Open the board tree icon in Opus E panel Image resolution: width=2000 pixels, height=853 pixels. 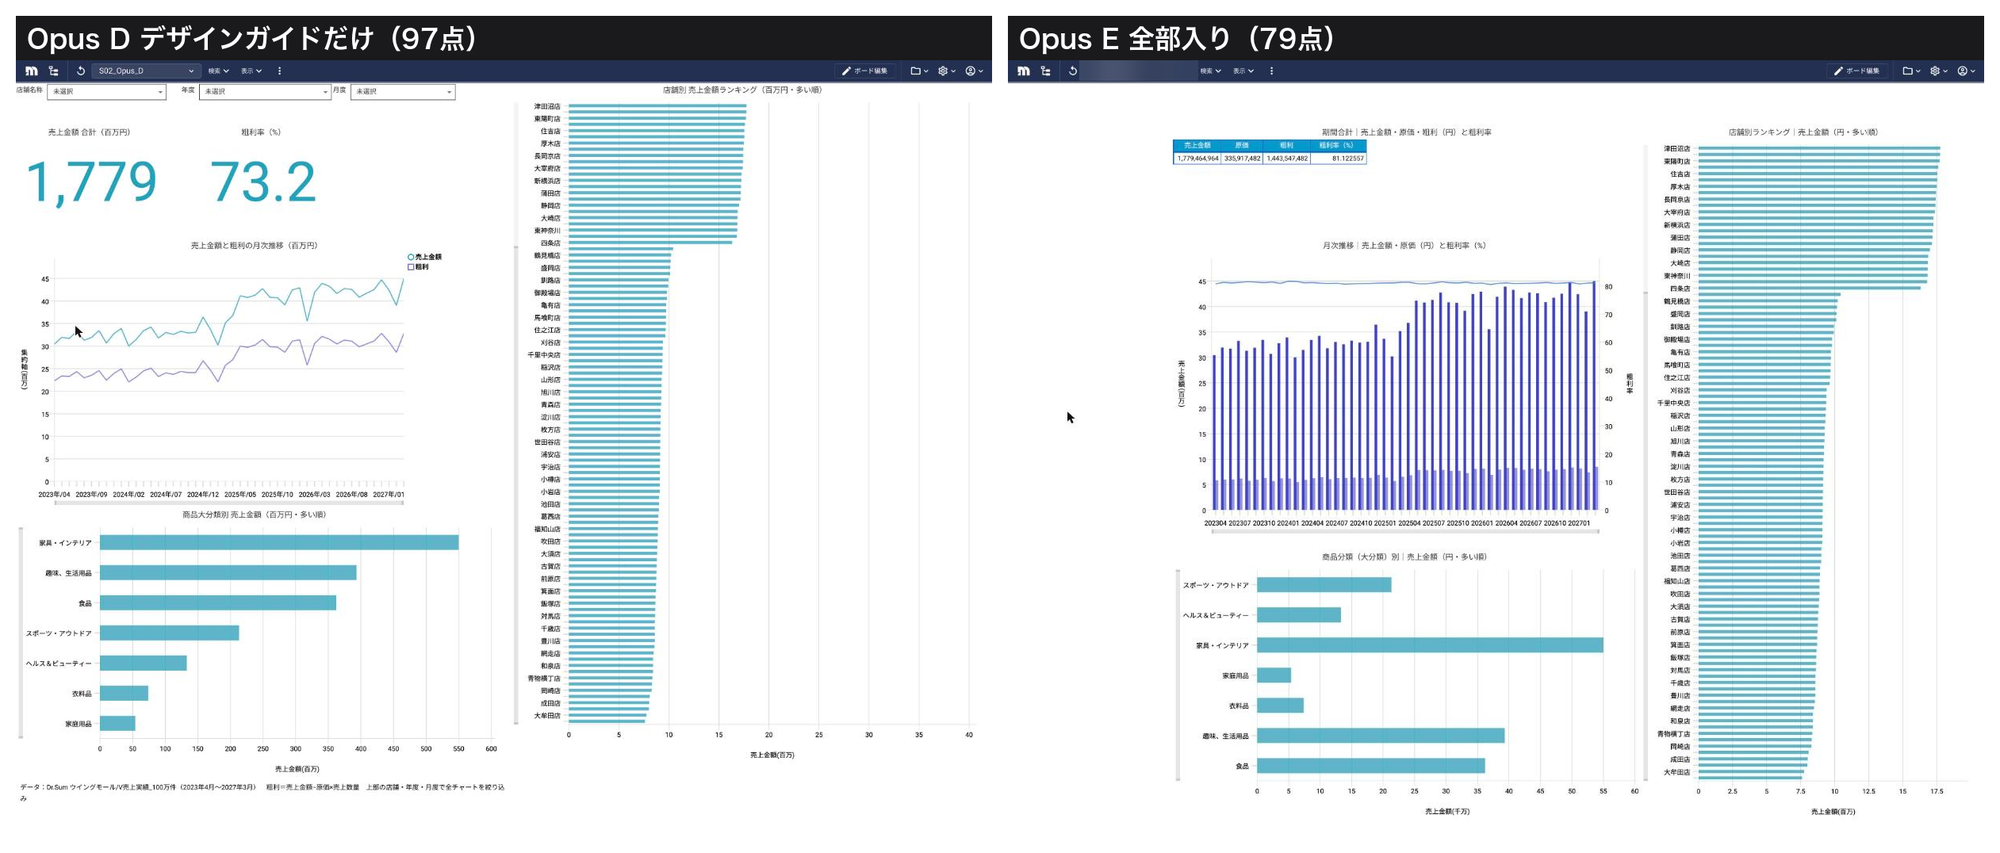point(1046,71)
